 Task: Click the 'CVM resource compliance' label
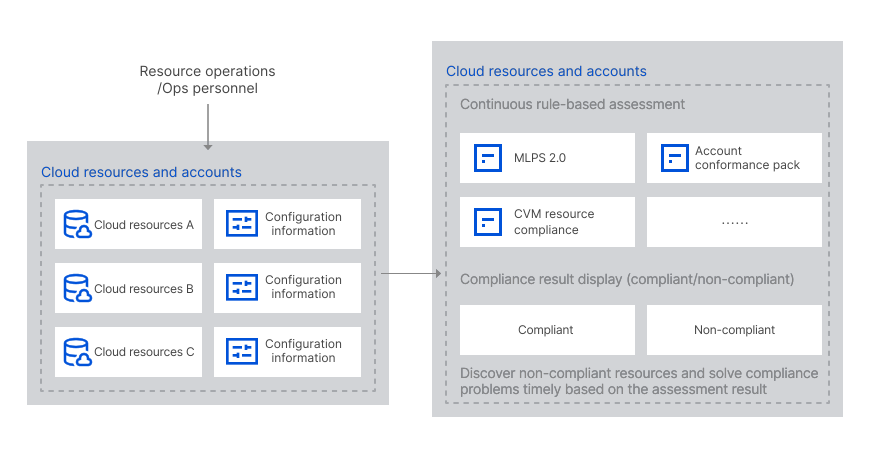click(x=554, y=222)
